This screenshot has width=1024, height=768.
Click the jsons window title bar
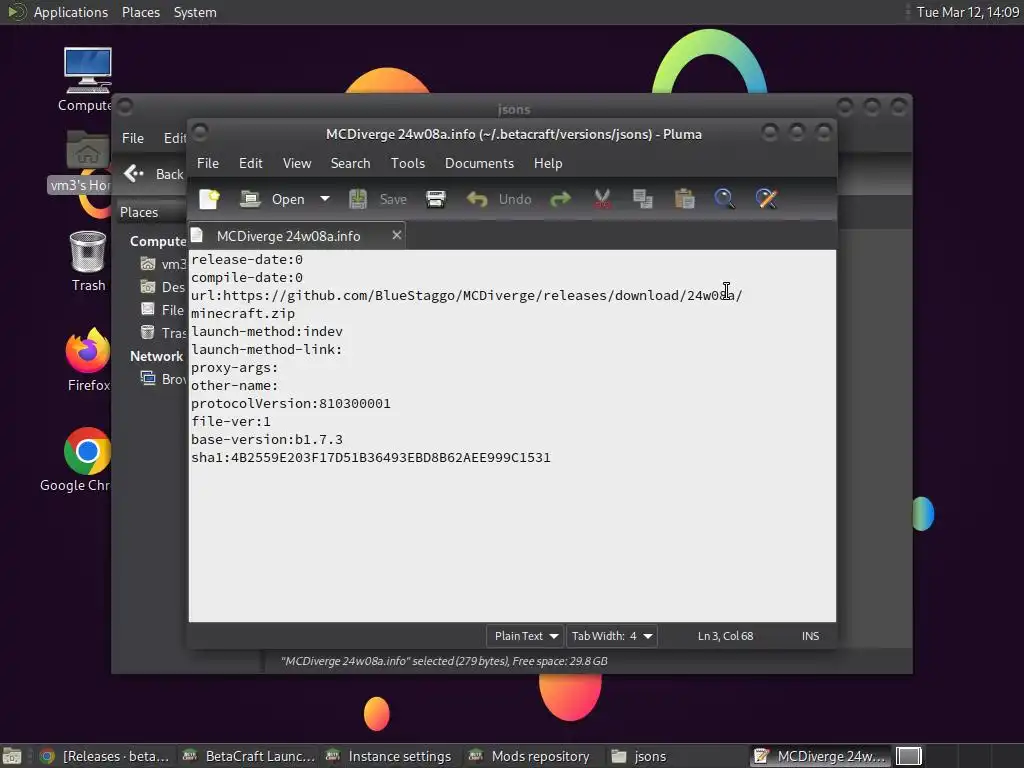(513, 108)
